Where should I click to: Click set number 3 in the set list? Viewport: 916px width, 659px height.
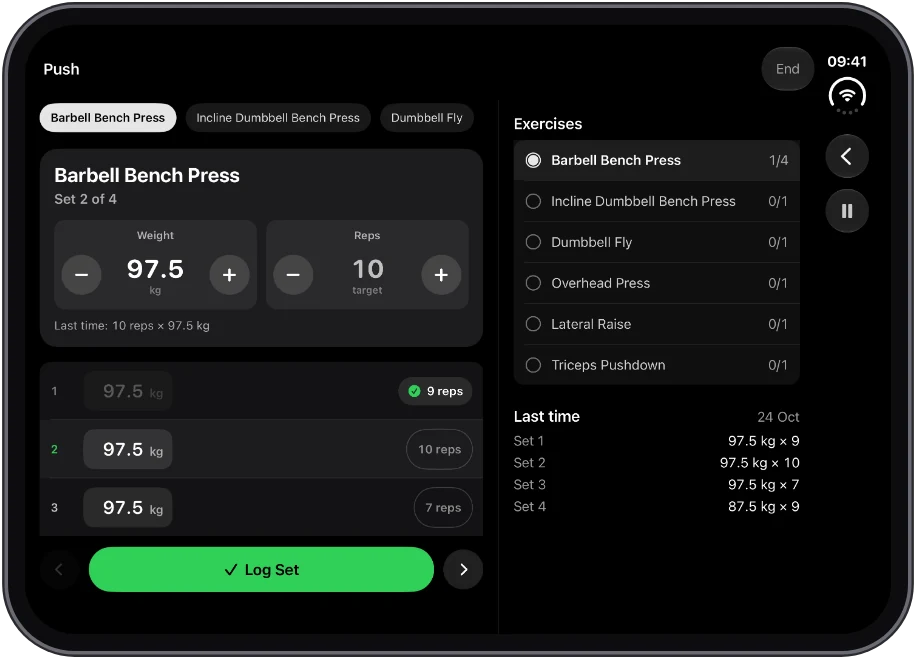[54, 508]
